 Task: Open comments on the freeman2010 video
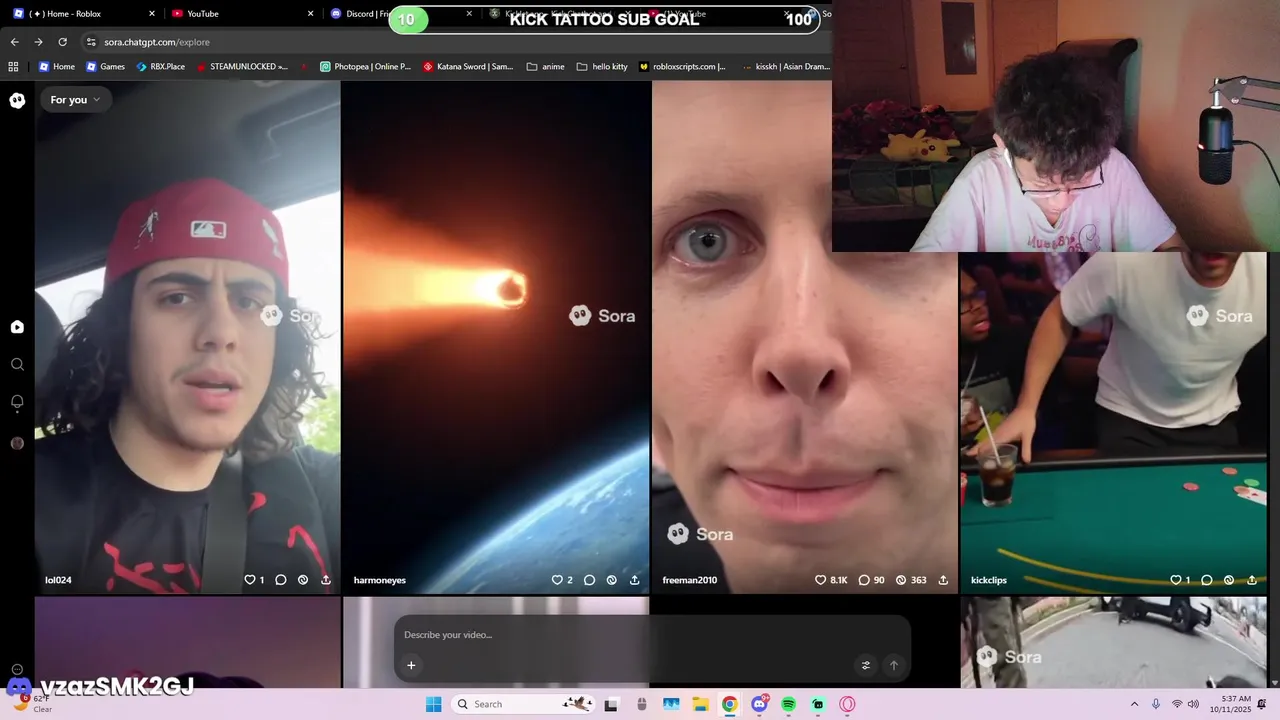coord(864,580)
